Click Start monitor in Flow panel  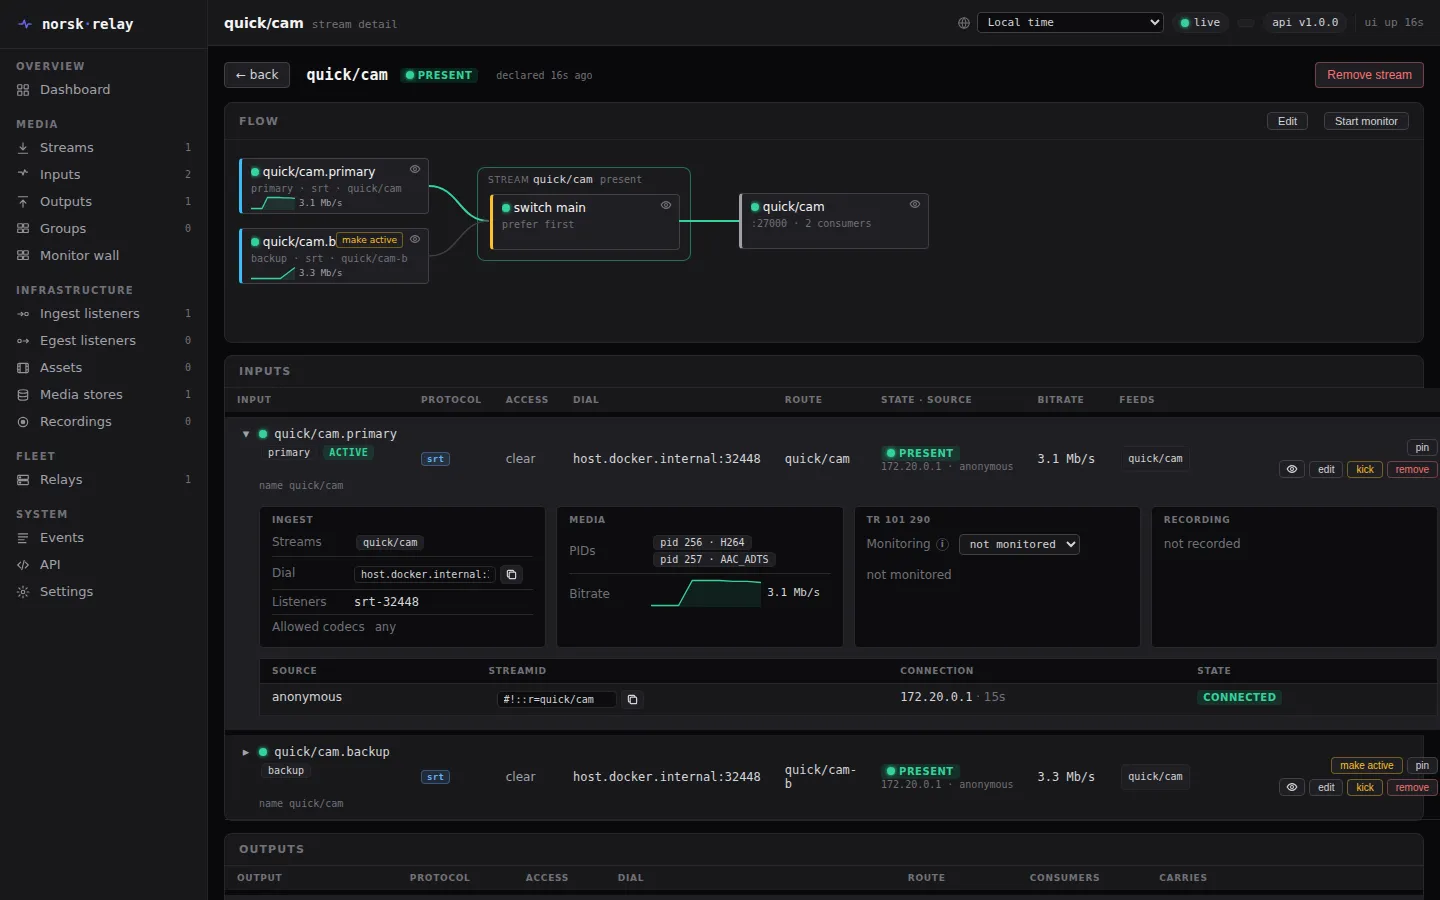point(1366,121)
